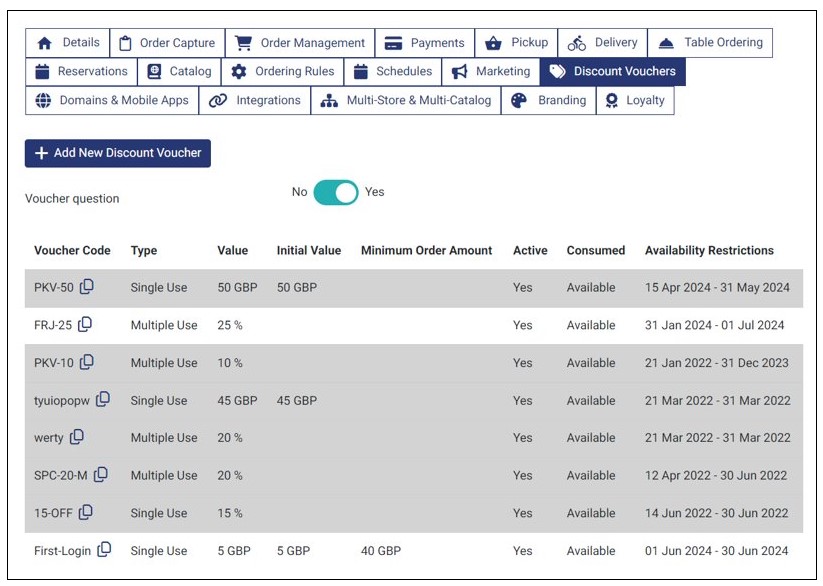
Task: Click the shopping cart icon on Order Management
Action: pos(243,43)
